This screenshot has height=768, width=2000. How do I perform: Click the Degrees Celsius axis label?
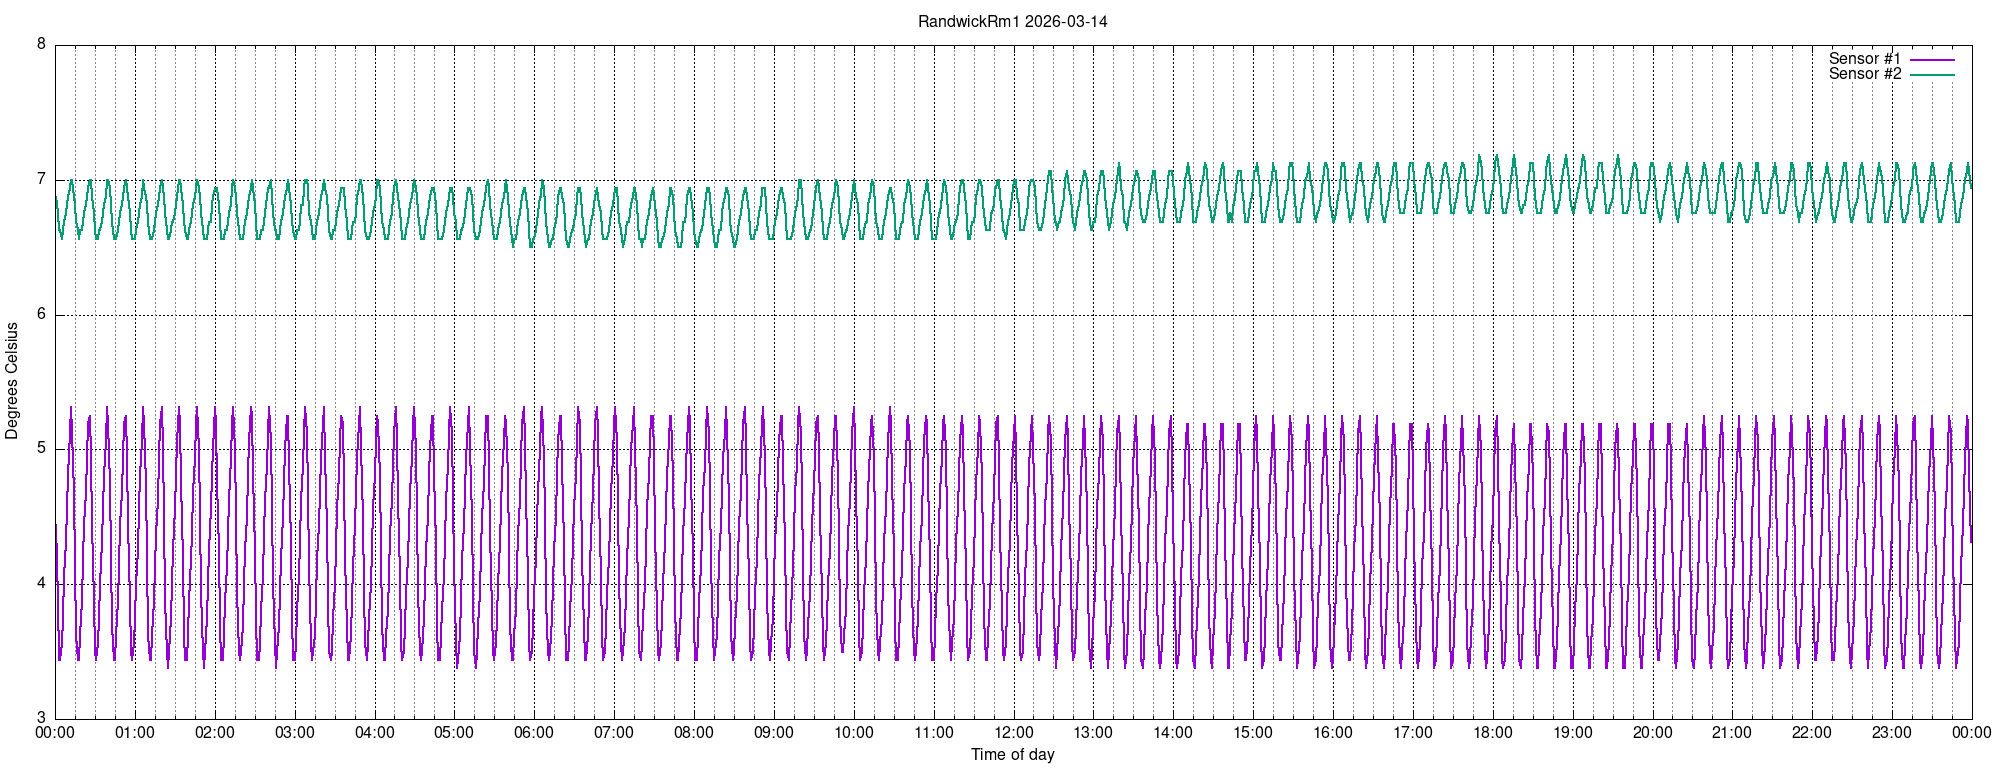(x=12, y=381)
